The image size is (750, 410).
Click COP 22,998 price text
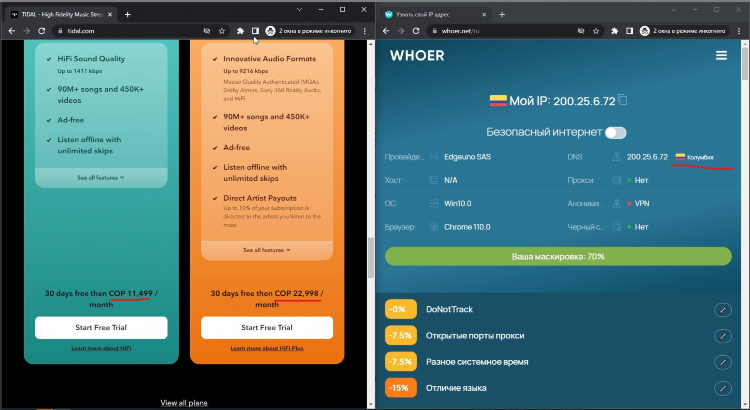297,293
